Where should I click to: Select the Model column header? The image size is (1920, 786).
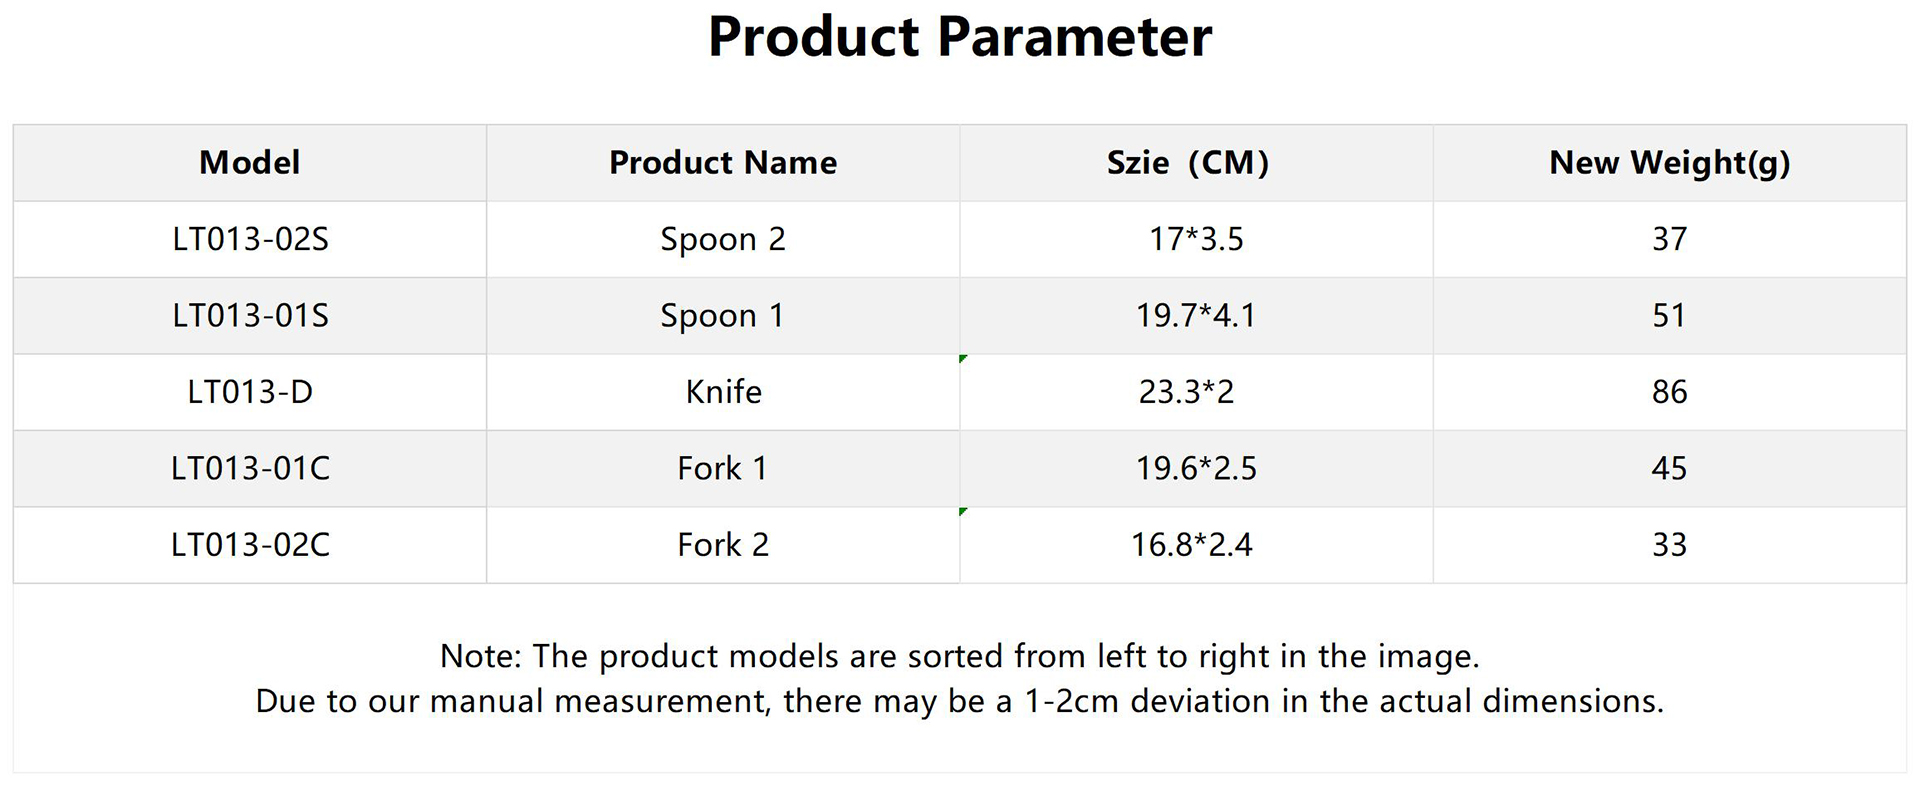[x=249, y=163]
